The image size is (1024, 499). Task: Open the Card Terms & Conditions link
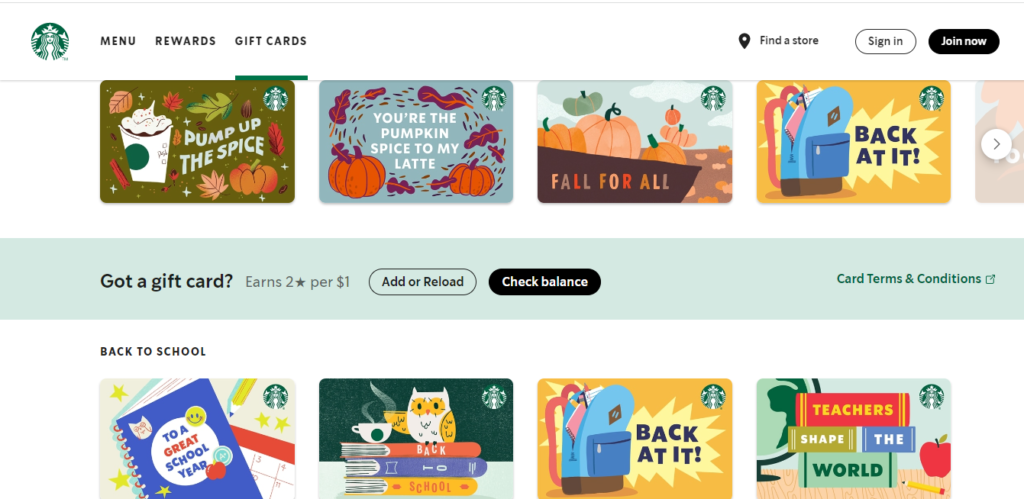point(909,279)
